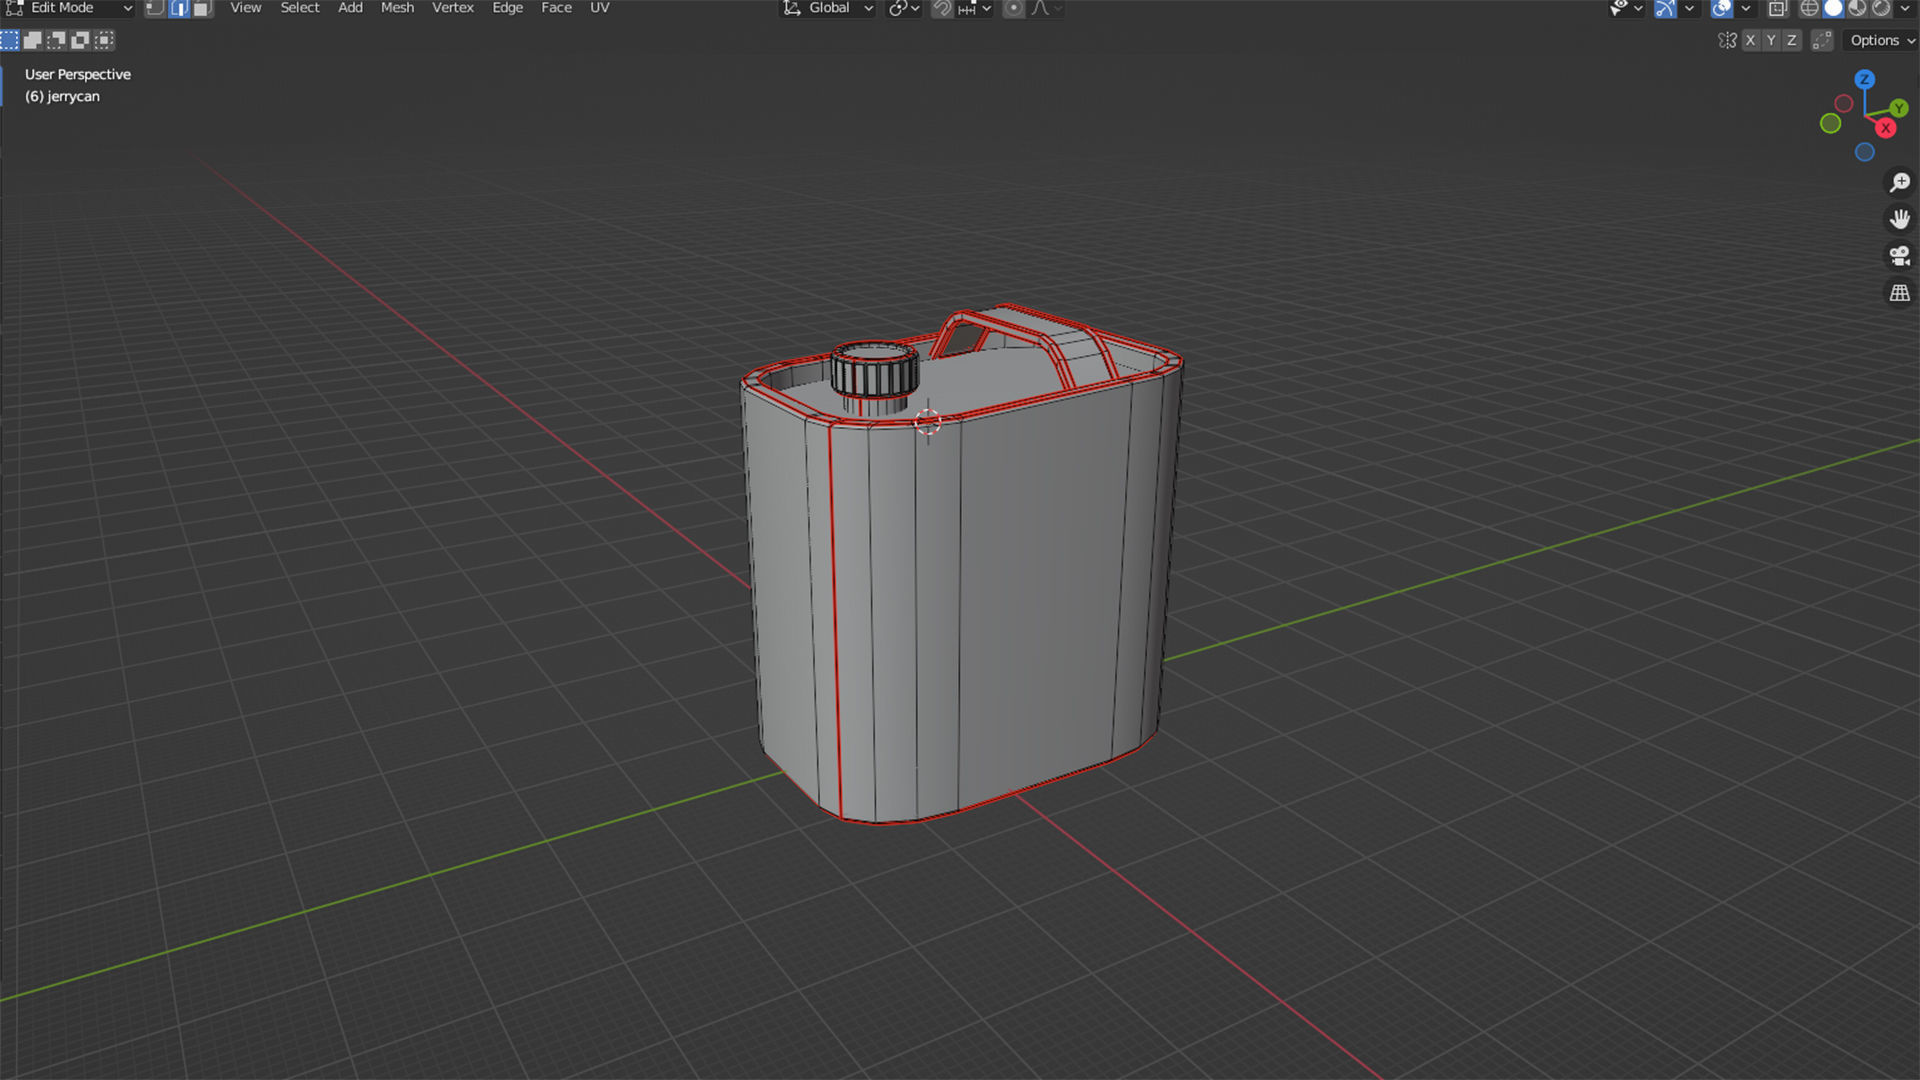Click the mesh symmetry butterfly icon
This screenshot has height=1080, width=1920.
click(x=1727, y=40)
